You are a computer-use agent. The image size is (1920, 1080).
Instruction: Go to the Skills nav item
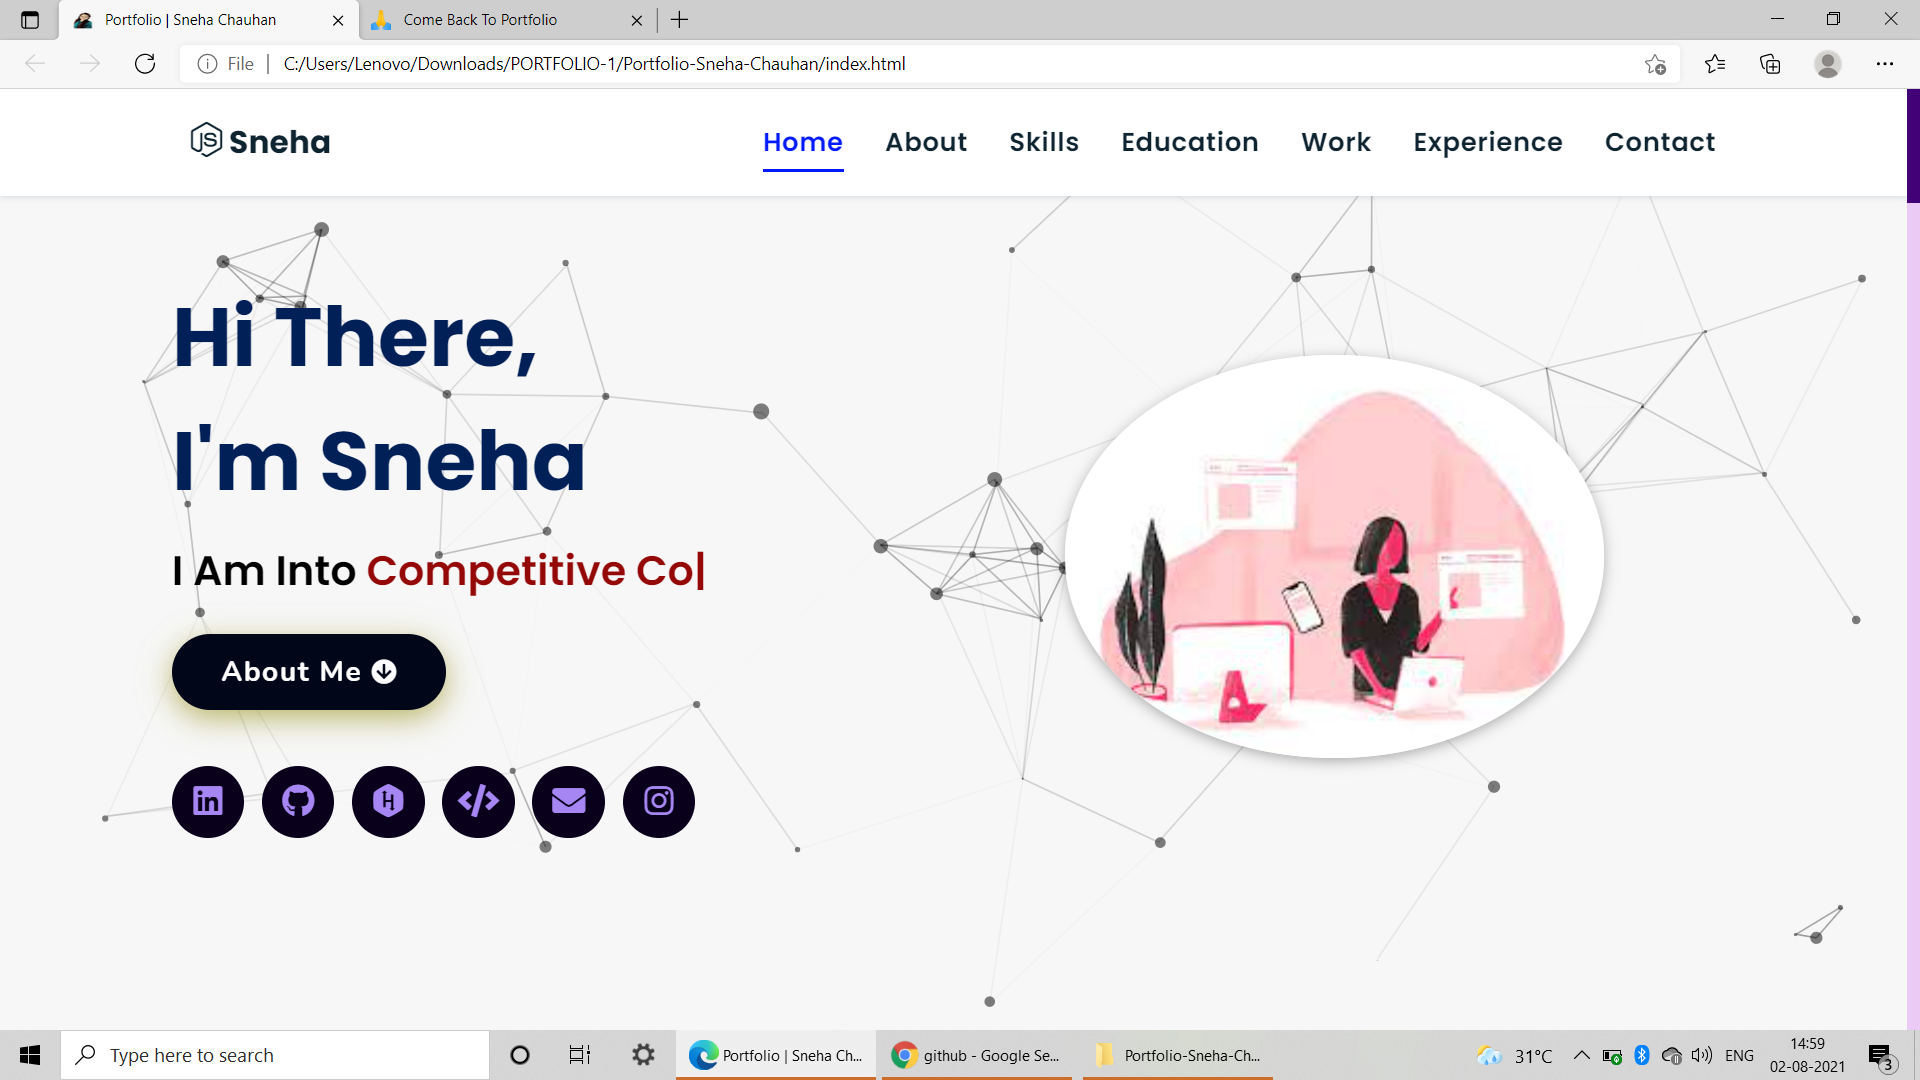click(1043, 142)
